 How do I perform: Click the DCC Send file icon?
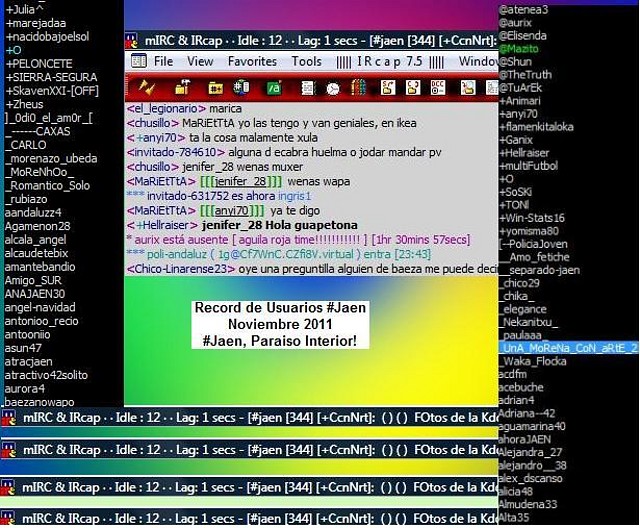pos(388,87)
